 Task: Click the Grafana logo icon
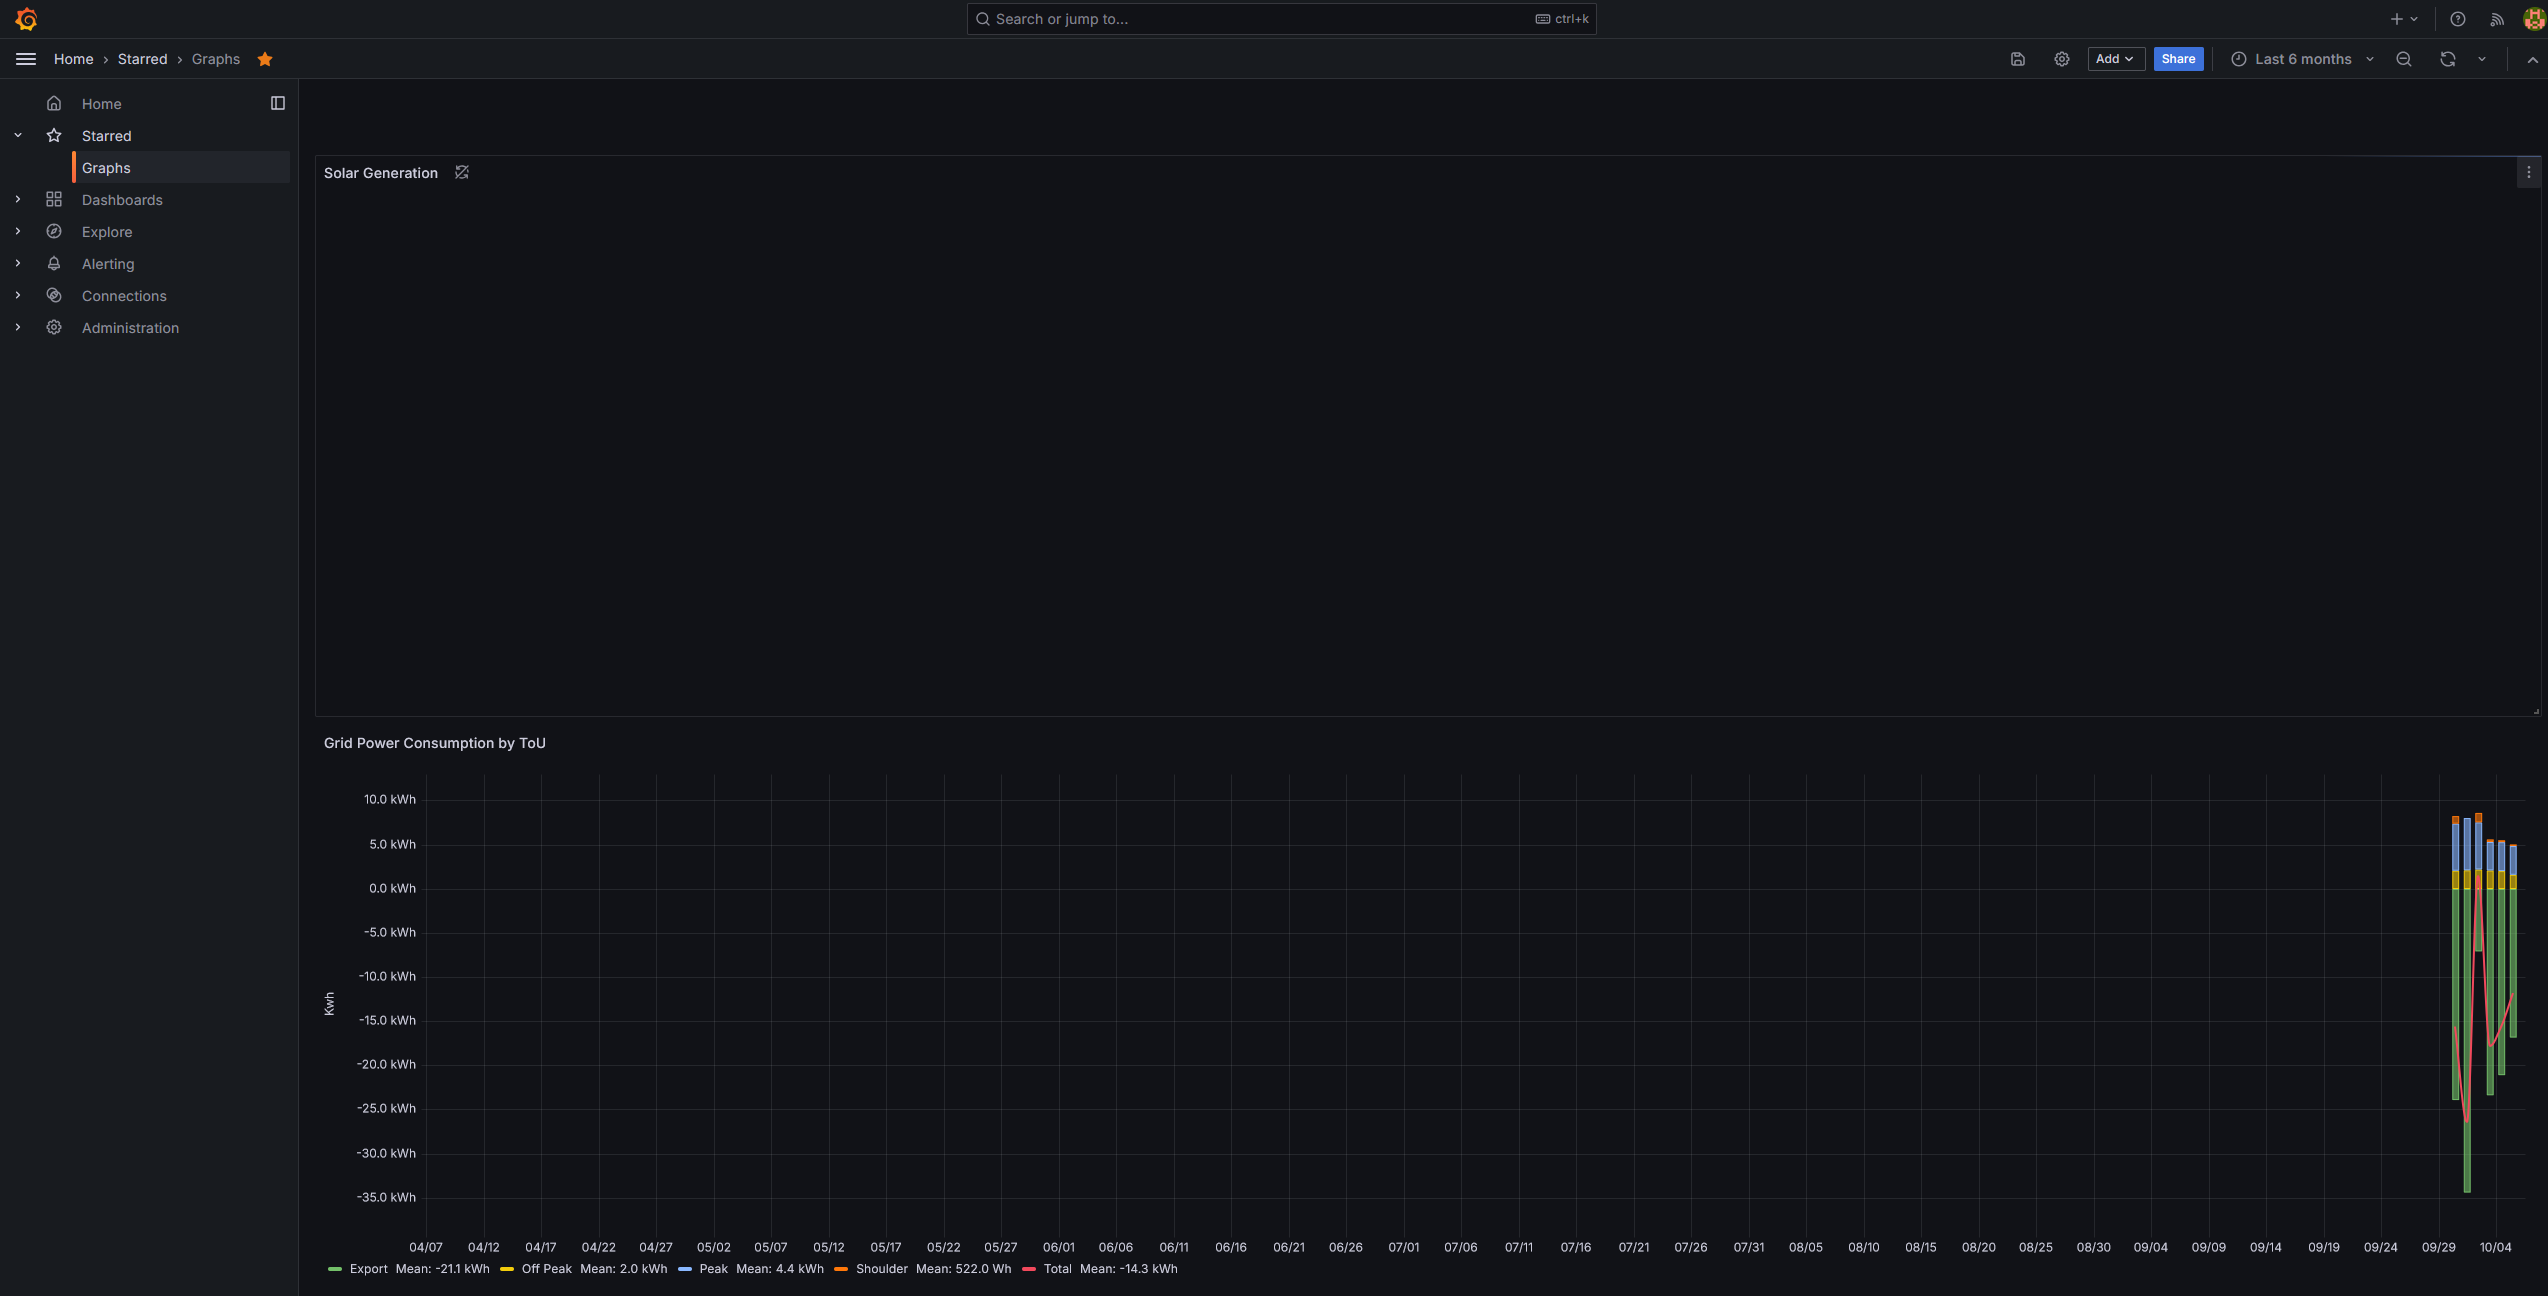(26, 19)
